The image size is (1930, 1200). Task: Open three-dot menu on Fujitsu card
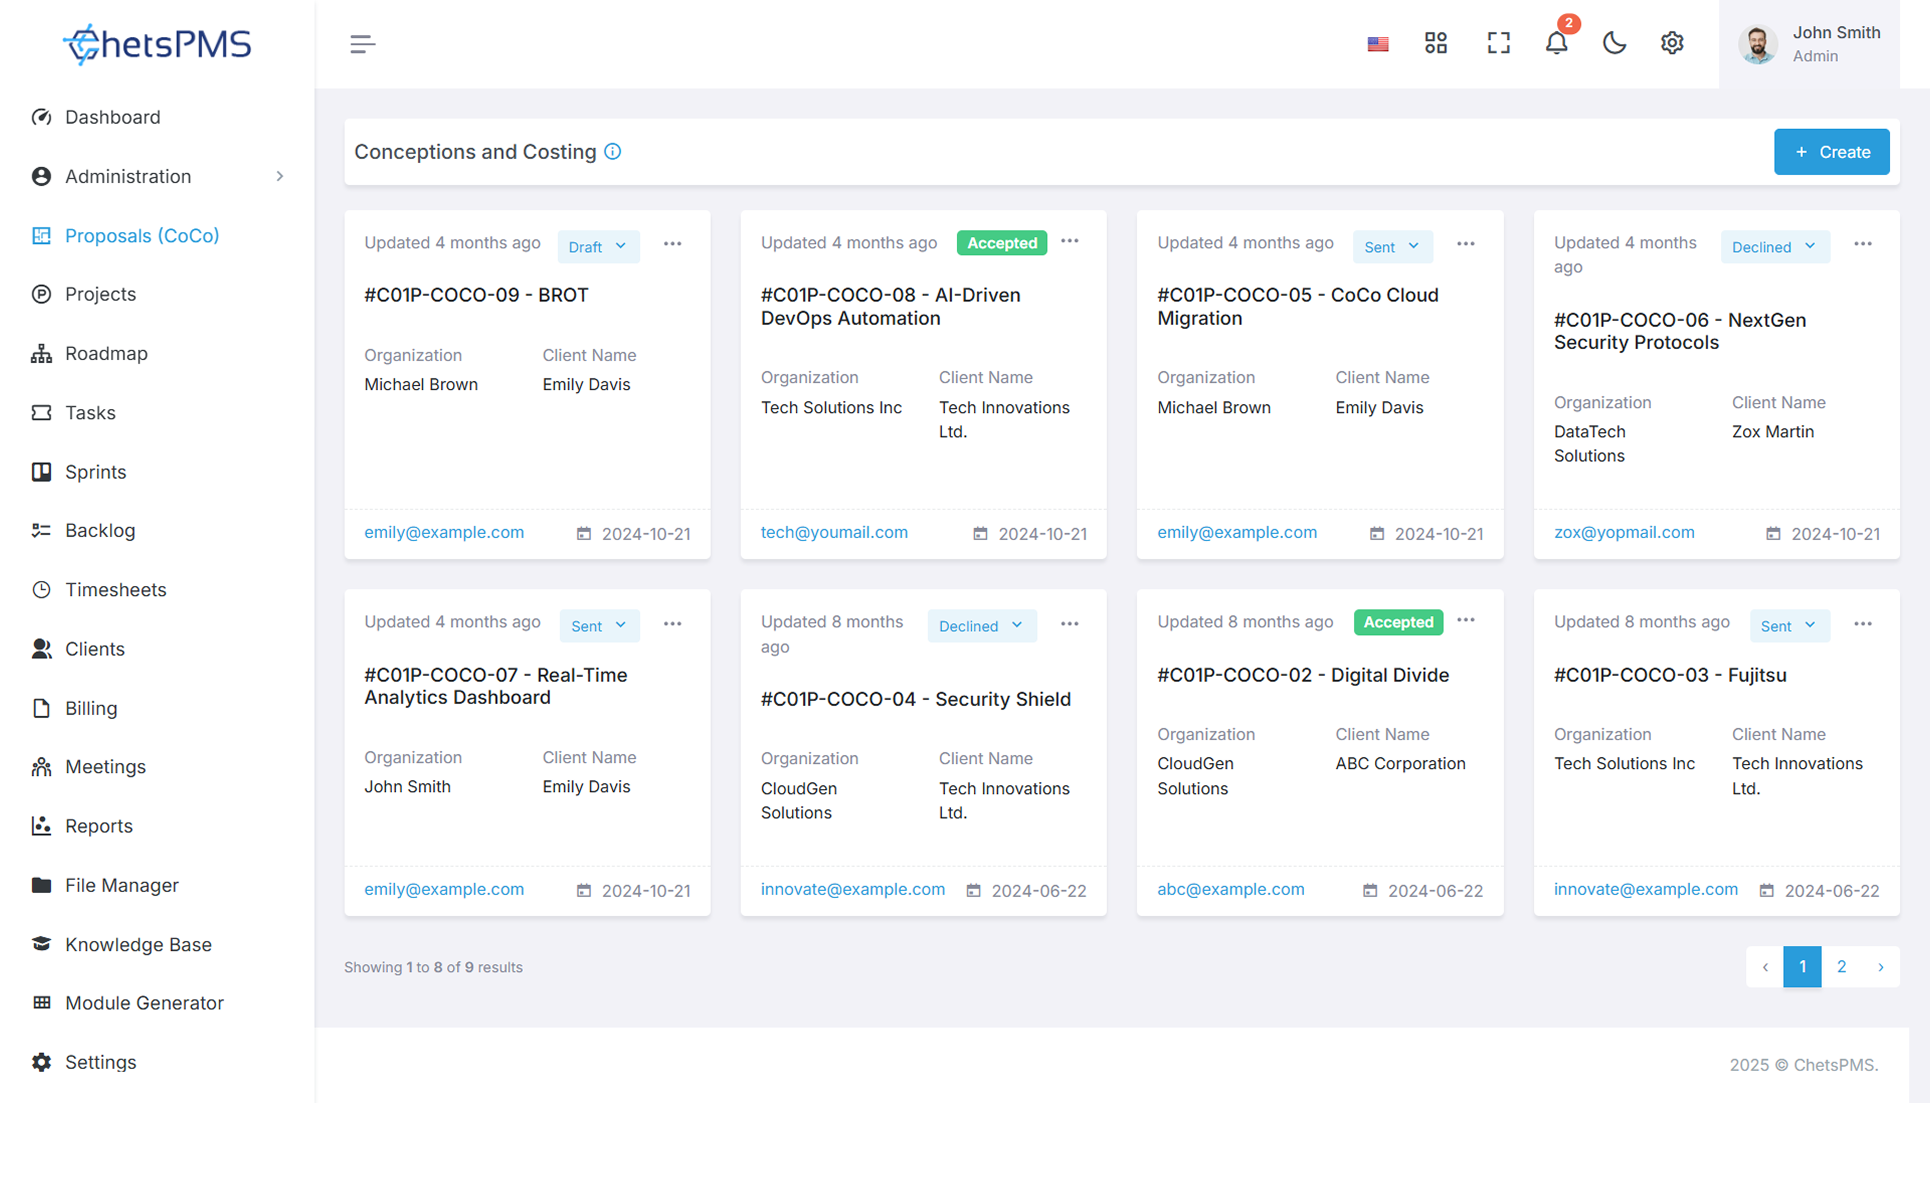pyautogui.click(x=1863, y=624)
